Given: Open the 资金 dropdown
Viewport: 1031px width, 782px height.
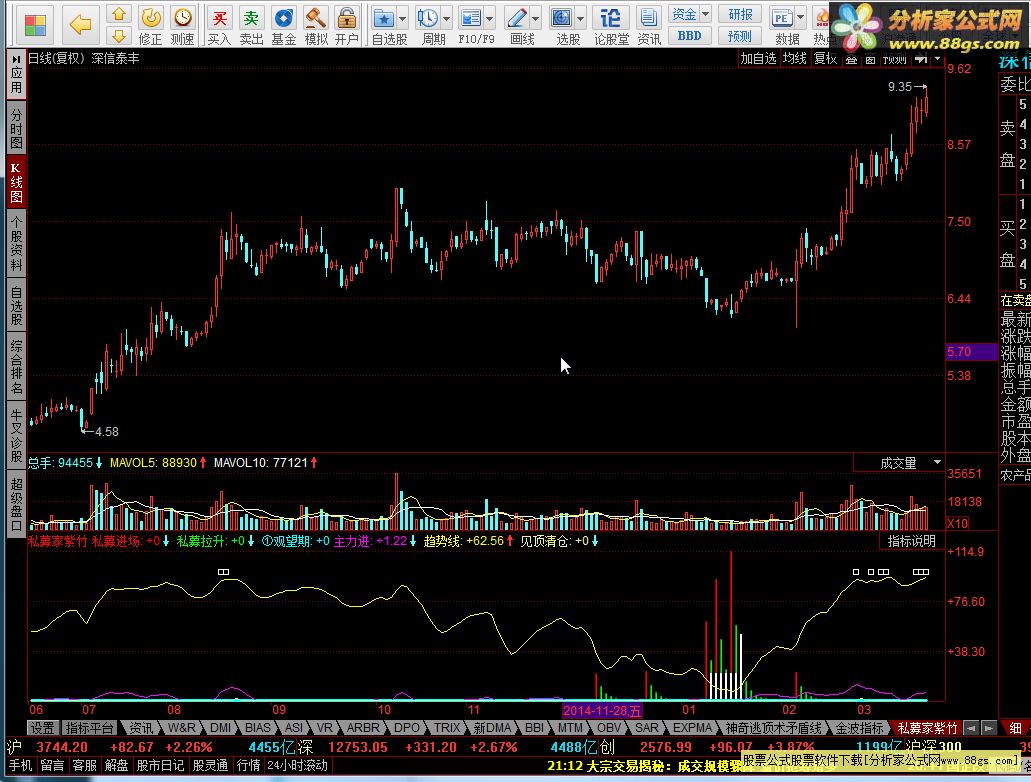Looking at the screenshot, I should point(690,14).
